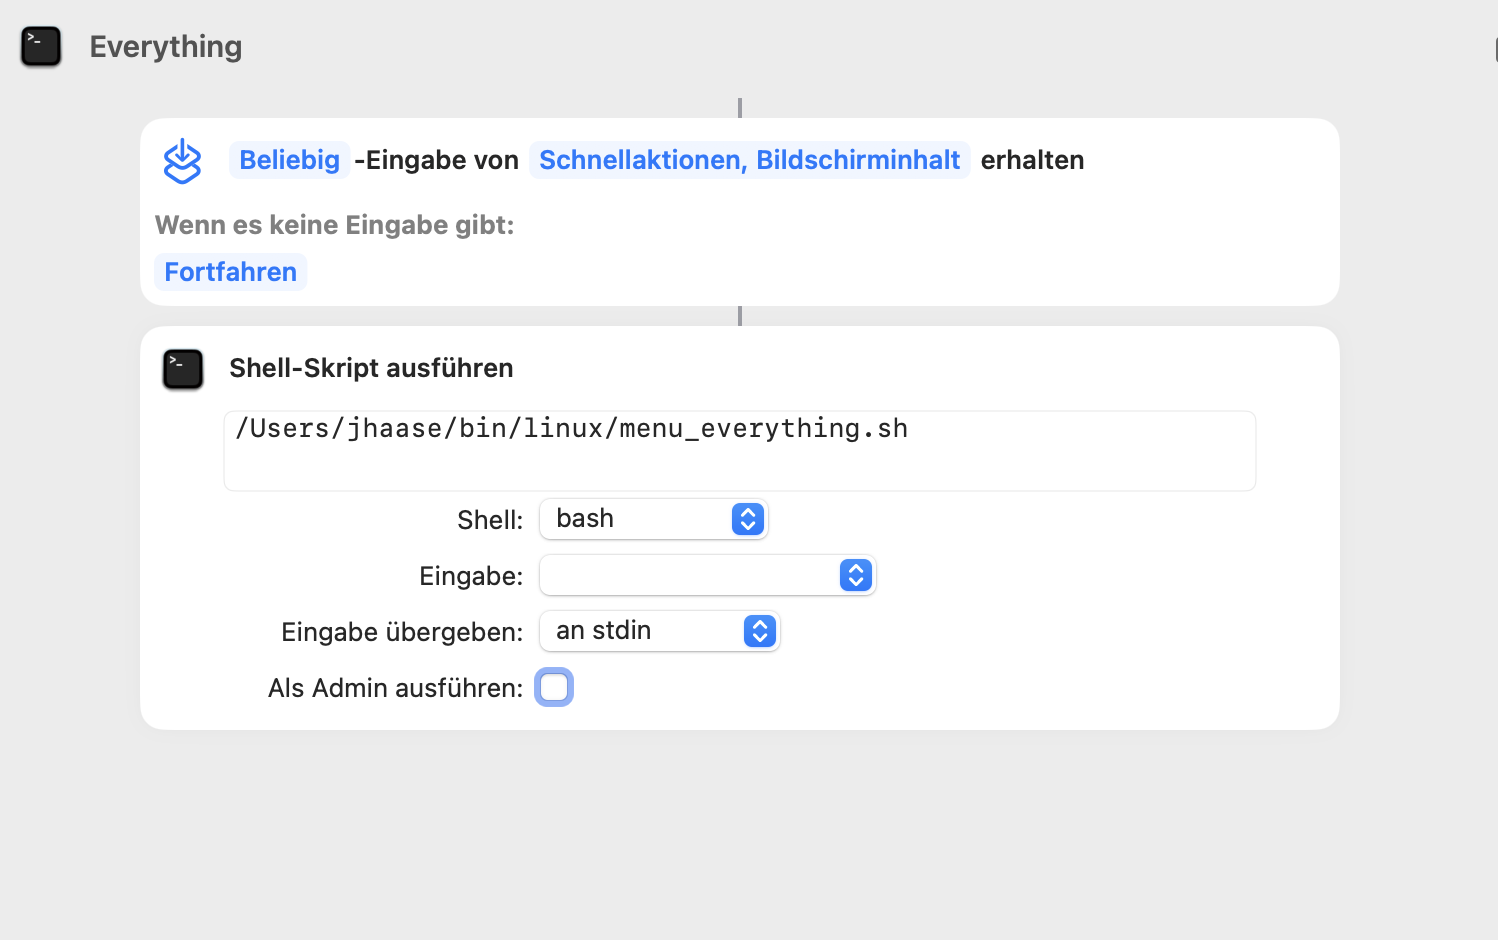Click the Shell-Skript ausführen terminal icon

click(183, 369)
